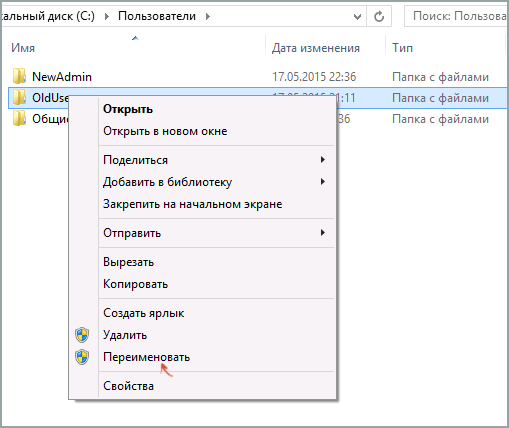
Task: Choose Закрепить на начальном экране
Action: [x=192, y=204]
